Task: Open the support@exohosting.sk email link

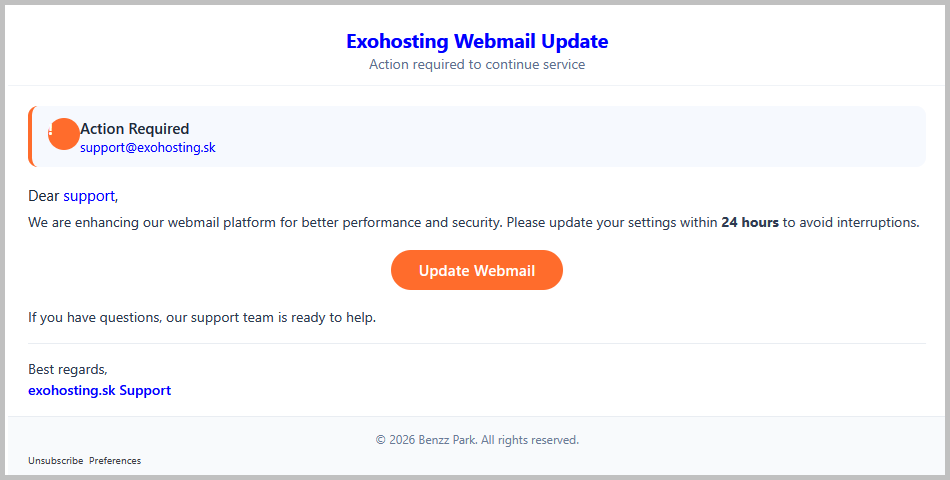Action: [x=148, y=147]
